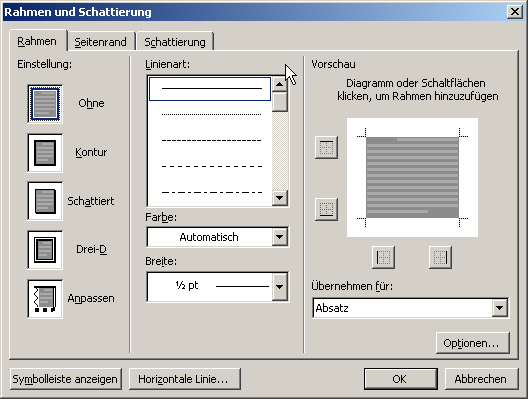
Task: Click the Symbolleiste anzeigen button
Action: [65, 379]
